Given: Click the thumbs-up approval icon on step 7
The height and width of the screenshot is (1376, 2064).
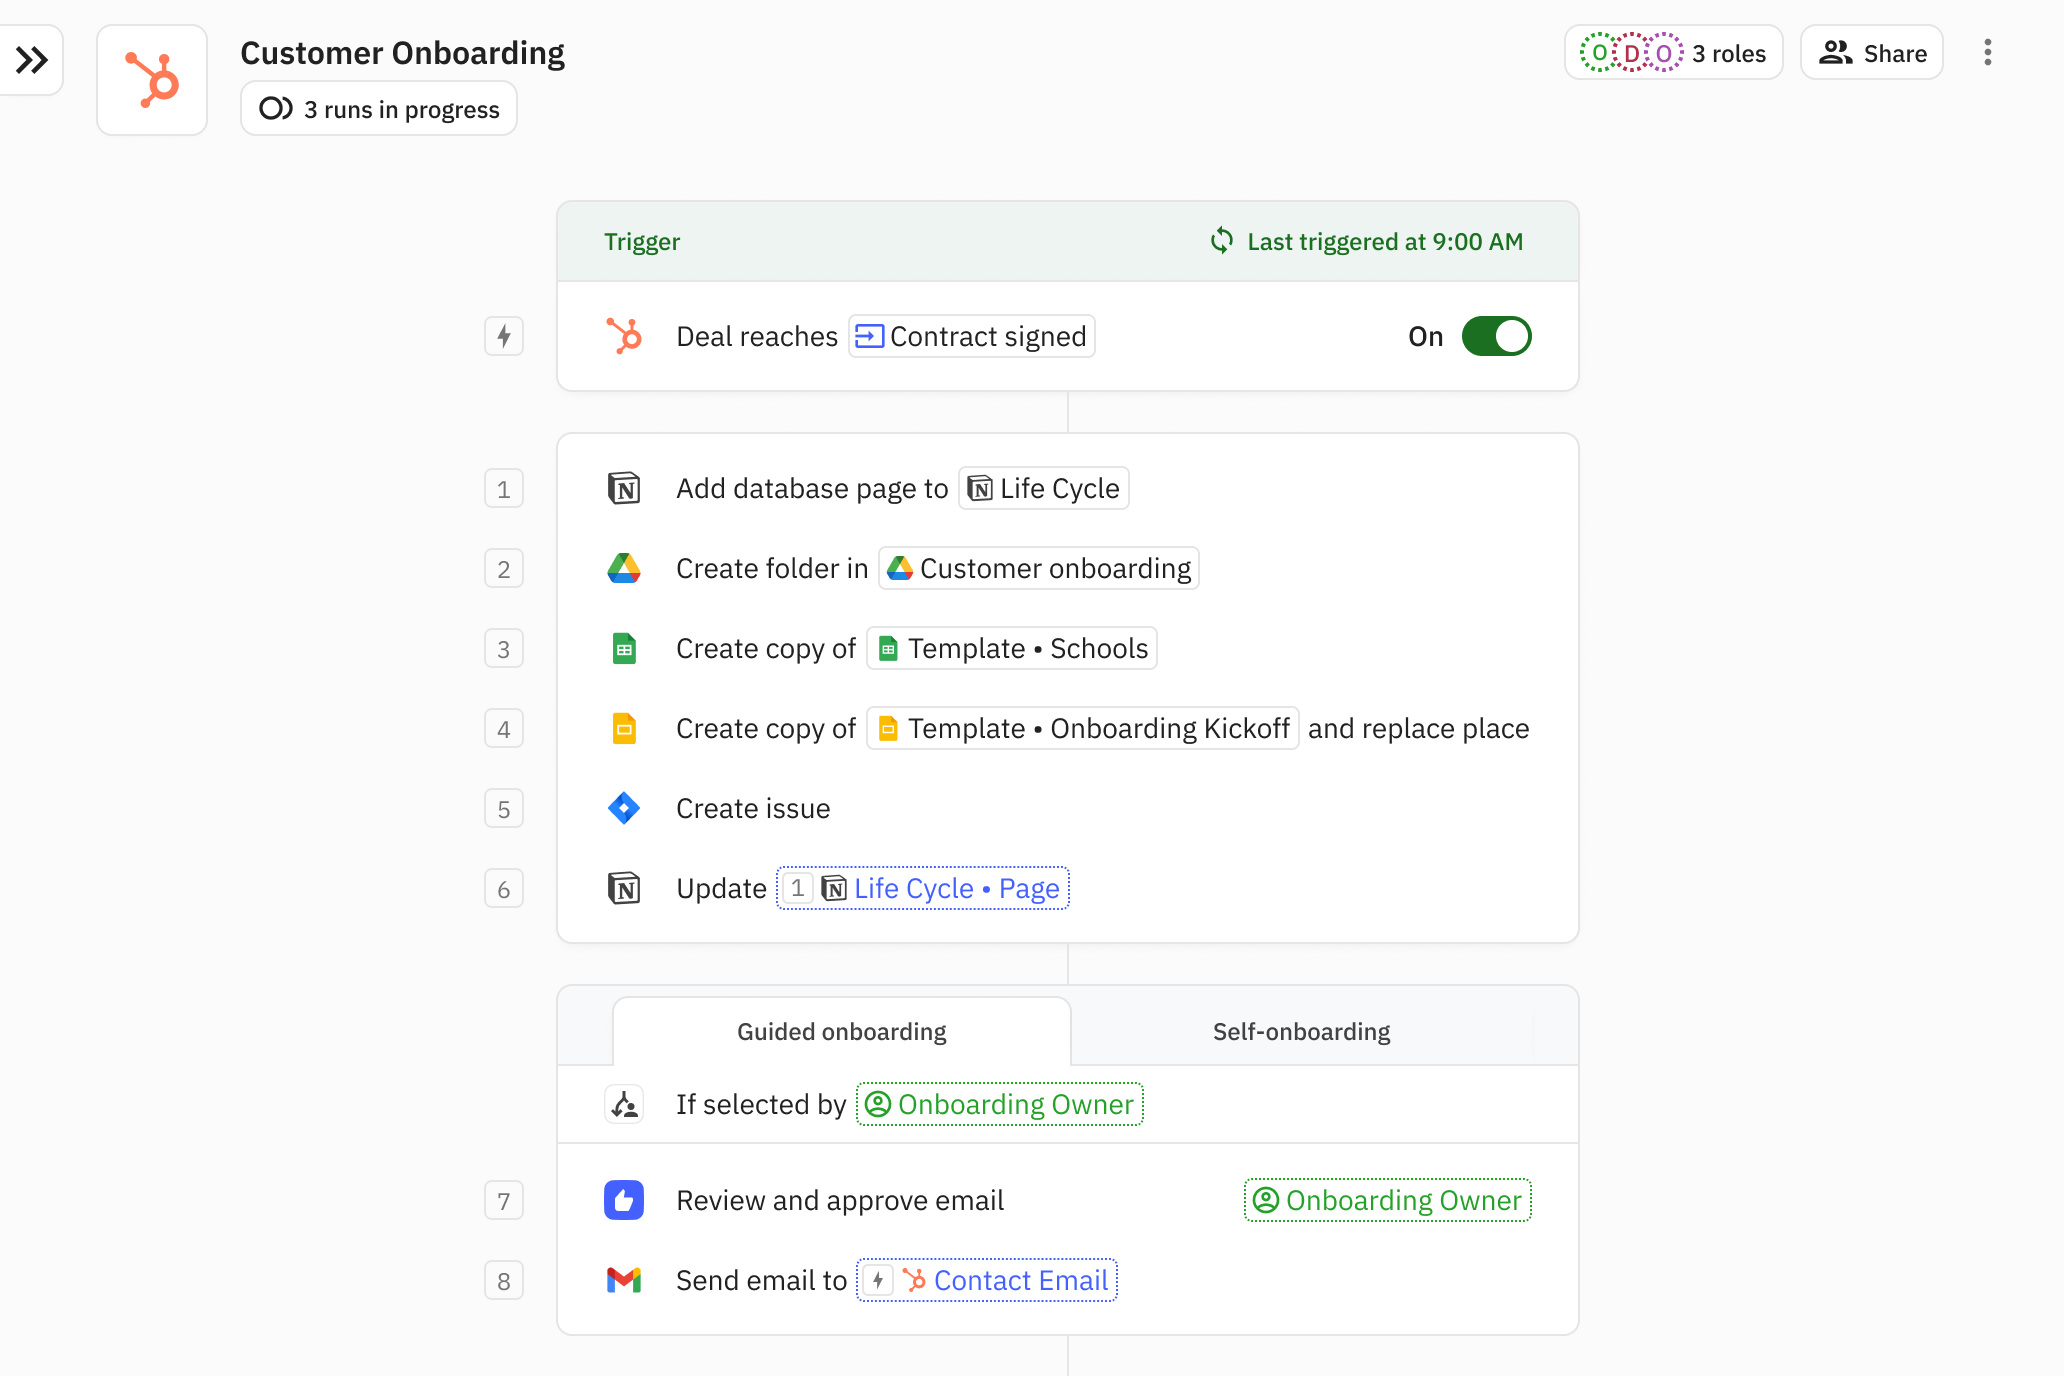Looking at the screenshot, I should click(x=624, y=1200).
